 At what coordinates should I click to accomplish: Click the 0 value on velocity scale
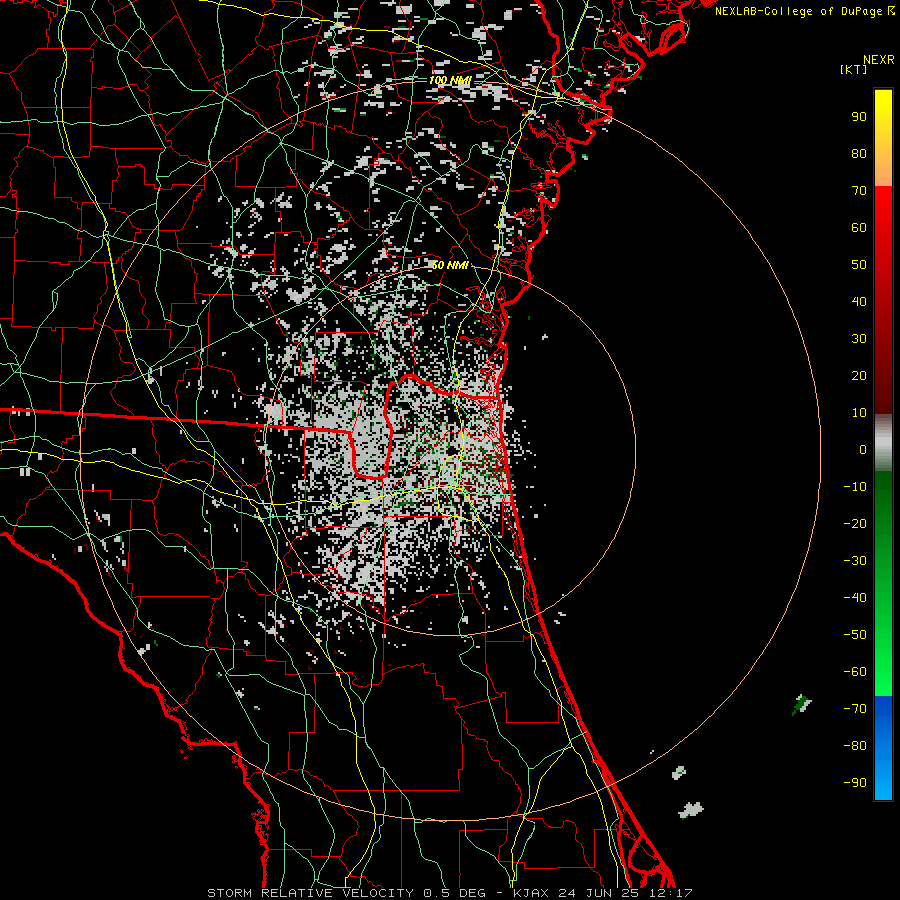coord(863,449)
